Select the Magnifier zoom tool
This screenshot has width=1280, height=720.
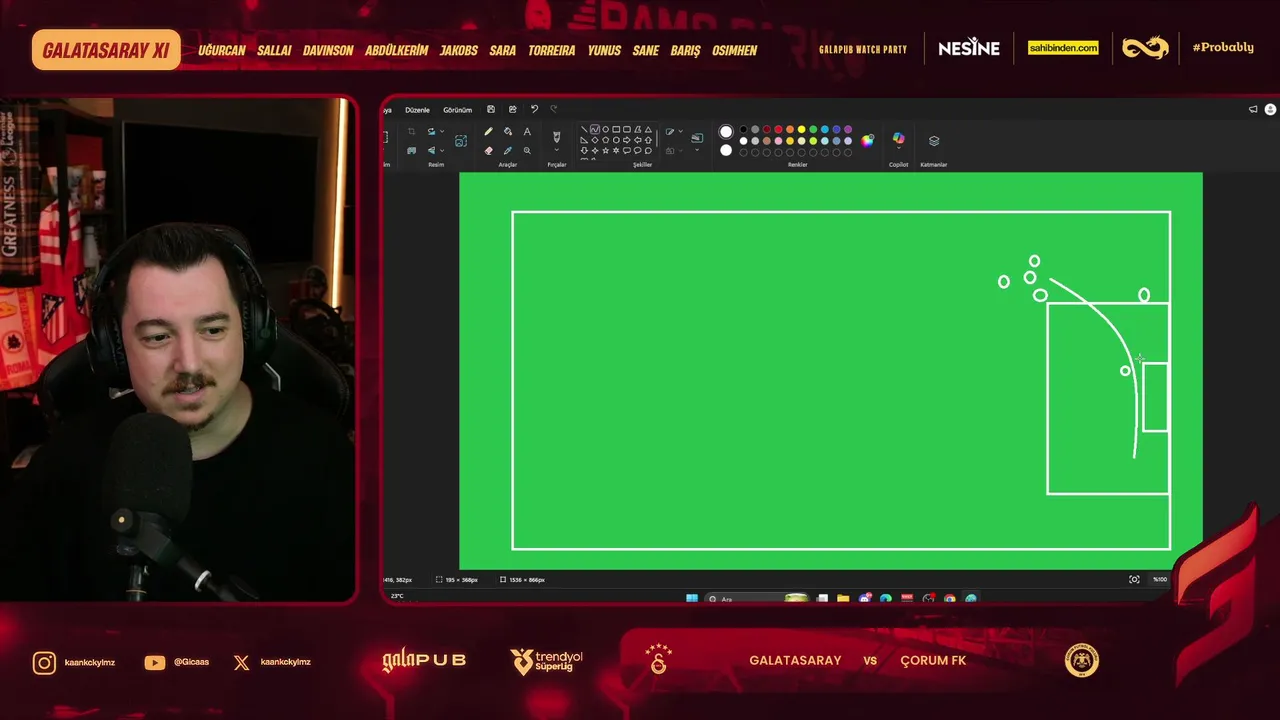pyautogui.click(x=527, y=151)
